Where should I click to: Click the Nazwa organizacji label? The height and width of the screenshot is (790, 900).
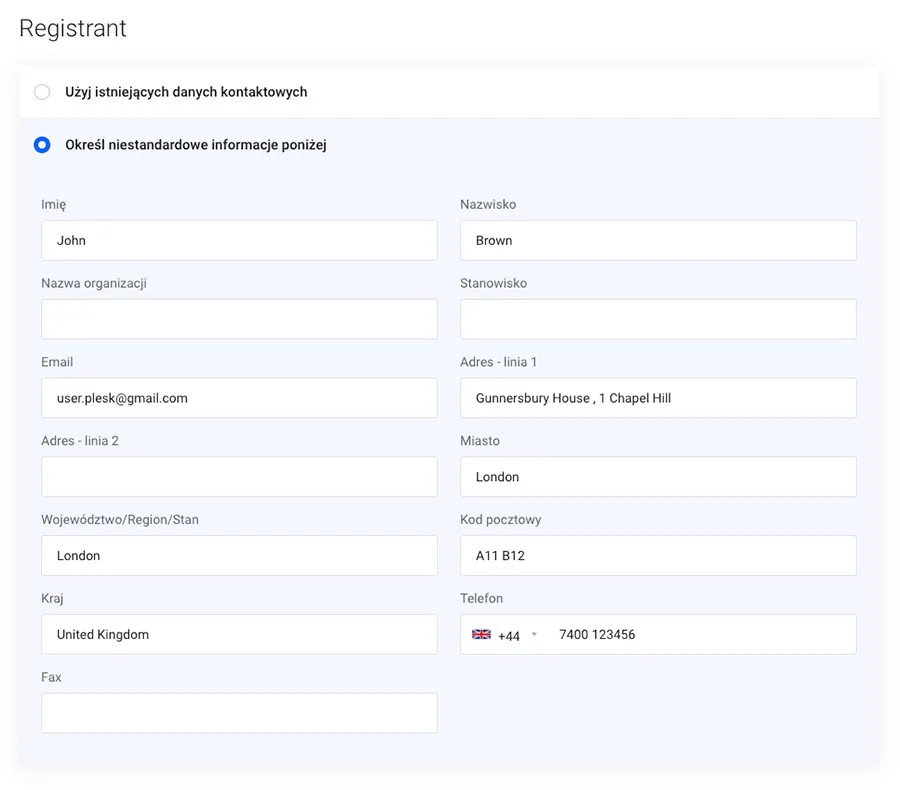(x=94, y=284)
